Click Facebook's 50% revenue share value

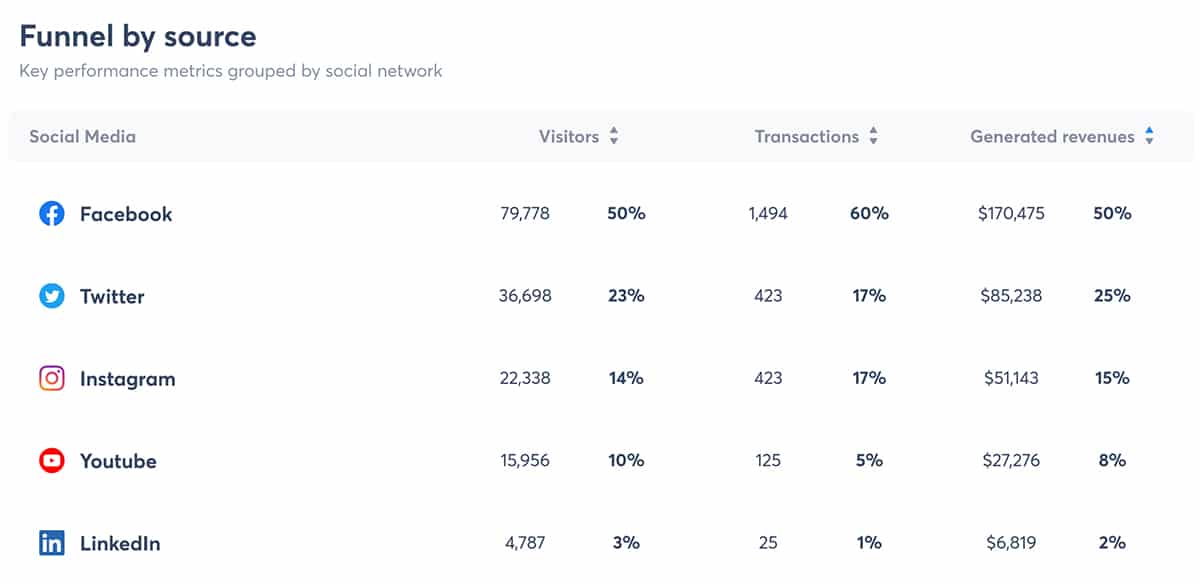pos(1112,213)
